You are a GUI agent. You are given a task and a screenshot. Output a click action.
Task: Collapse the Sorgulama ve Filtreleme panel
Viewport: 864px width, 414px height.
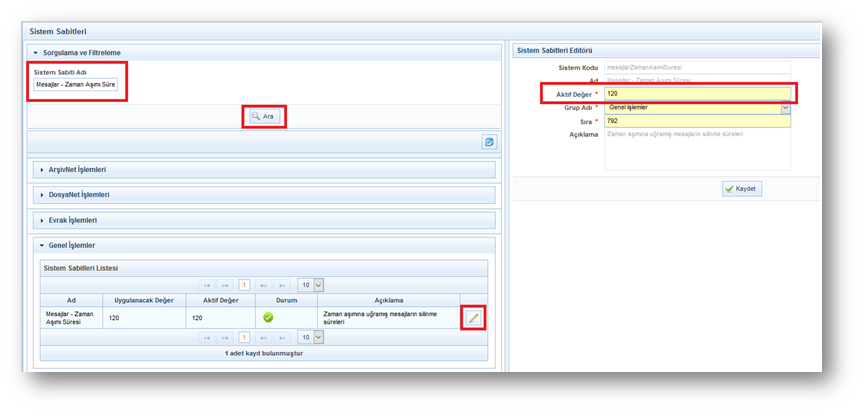(x=78, y=52)
